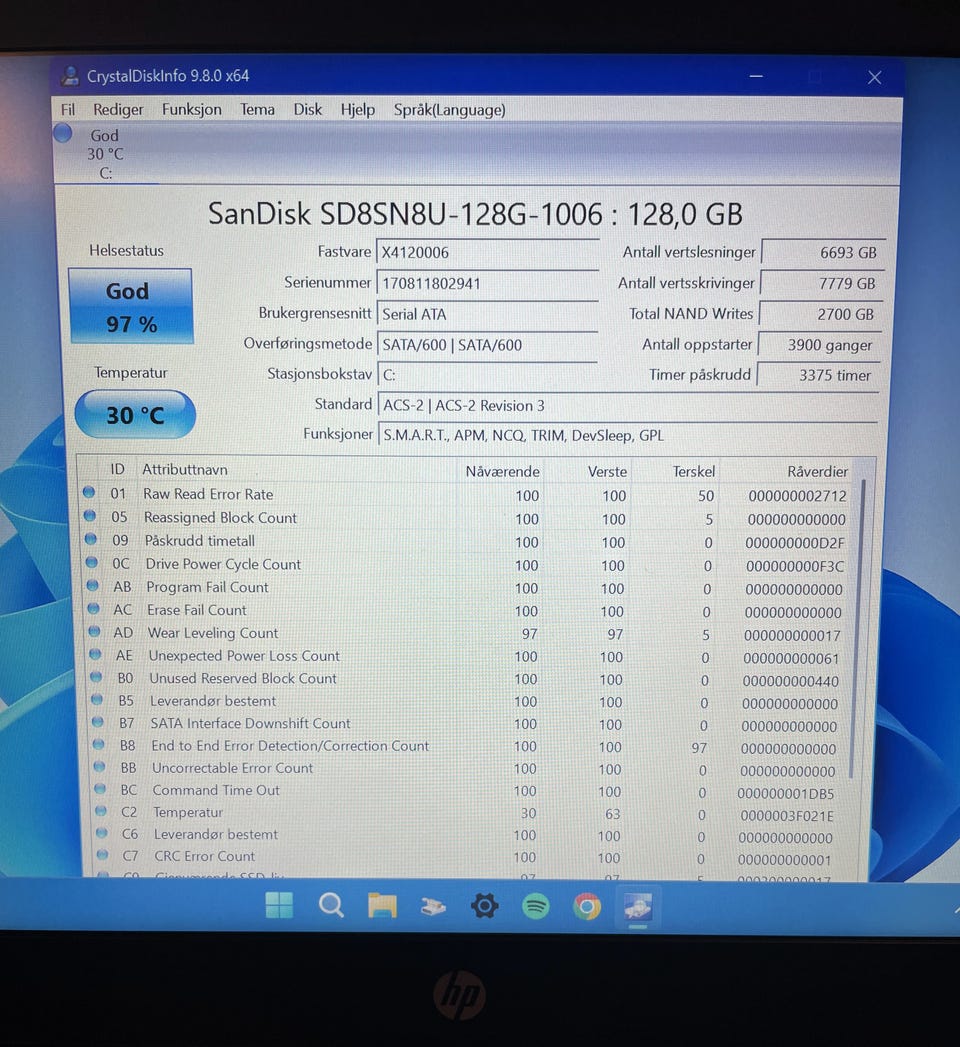Select the Command Time Out attribute name
Viewport: 960px width, 1047px height.
pyautogui.click(x=216, y=790)
